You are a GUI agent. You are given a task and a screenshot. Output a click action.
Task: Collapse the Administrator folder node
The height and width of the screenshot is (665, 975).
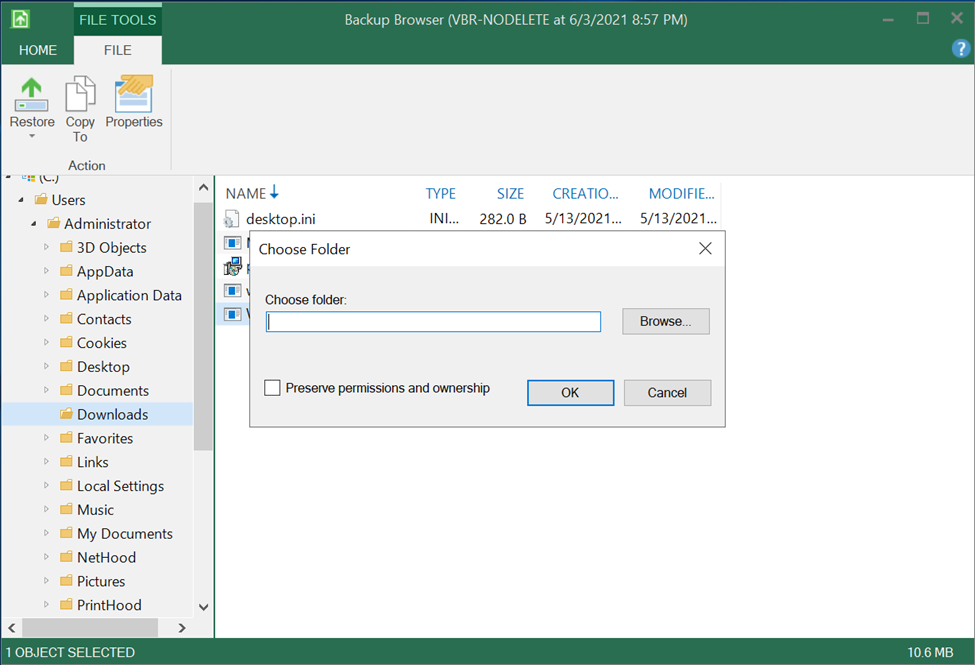[33, 224]
